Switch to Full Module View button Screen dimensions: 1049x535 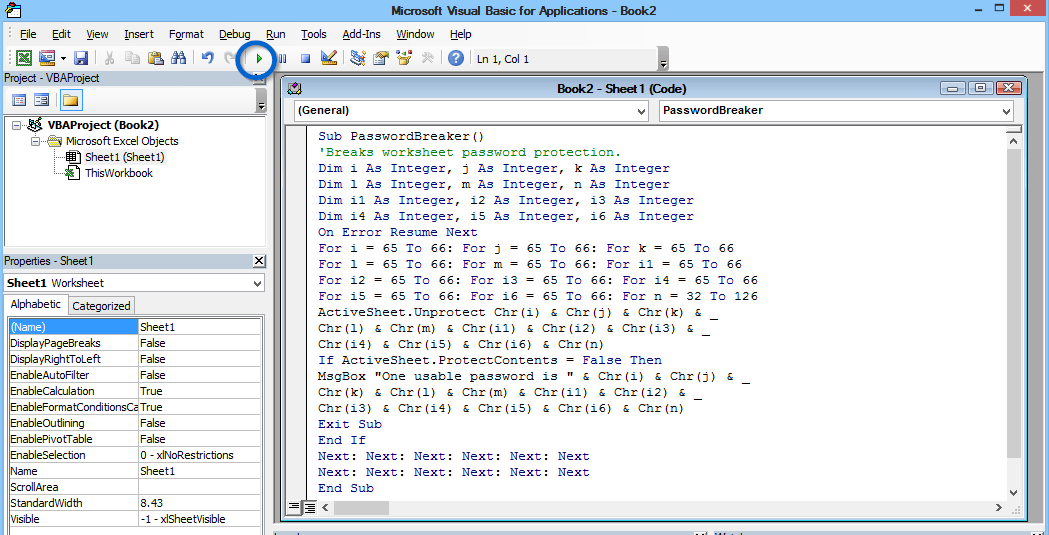310,508
